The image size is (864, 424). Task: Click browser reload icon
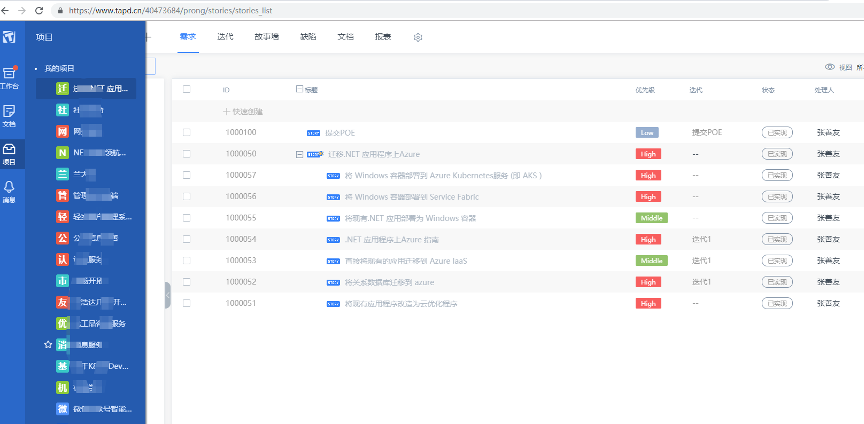point(39,10)
